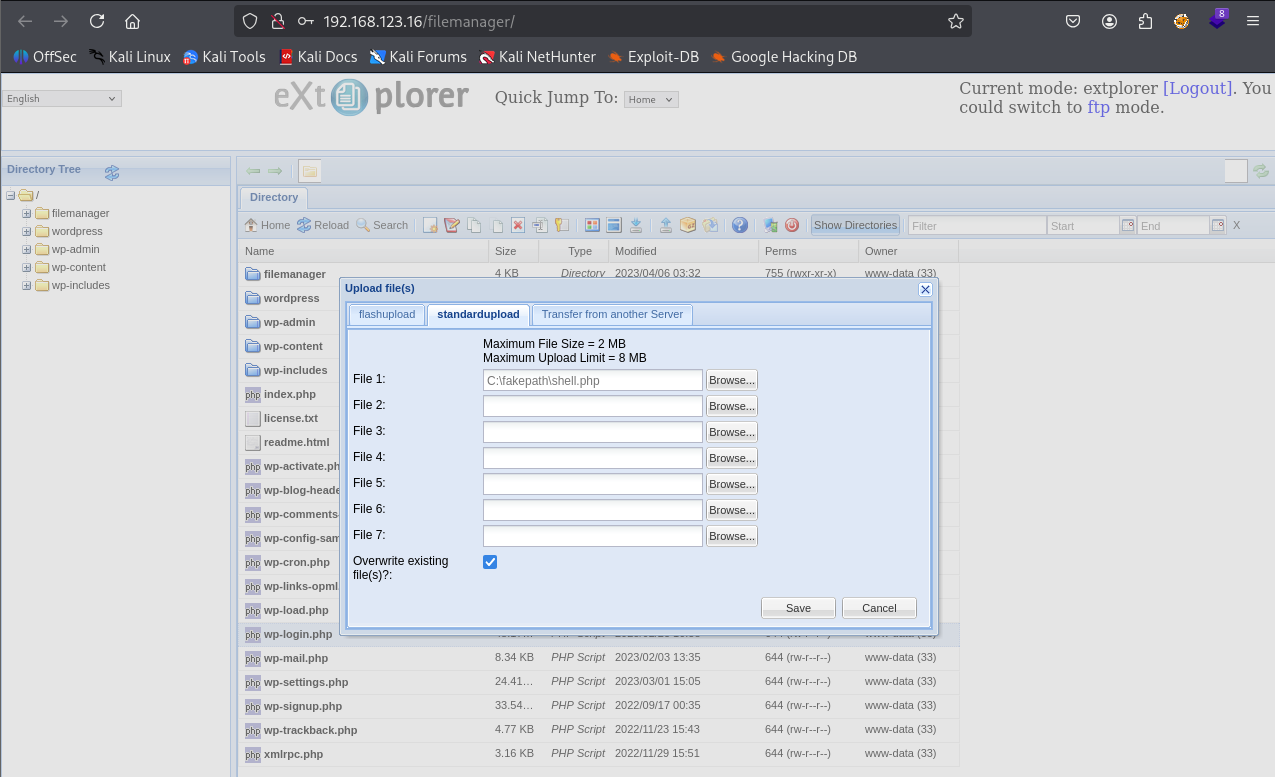Toggle the Show Directories button
1275x777 pixels.
855,225
